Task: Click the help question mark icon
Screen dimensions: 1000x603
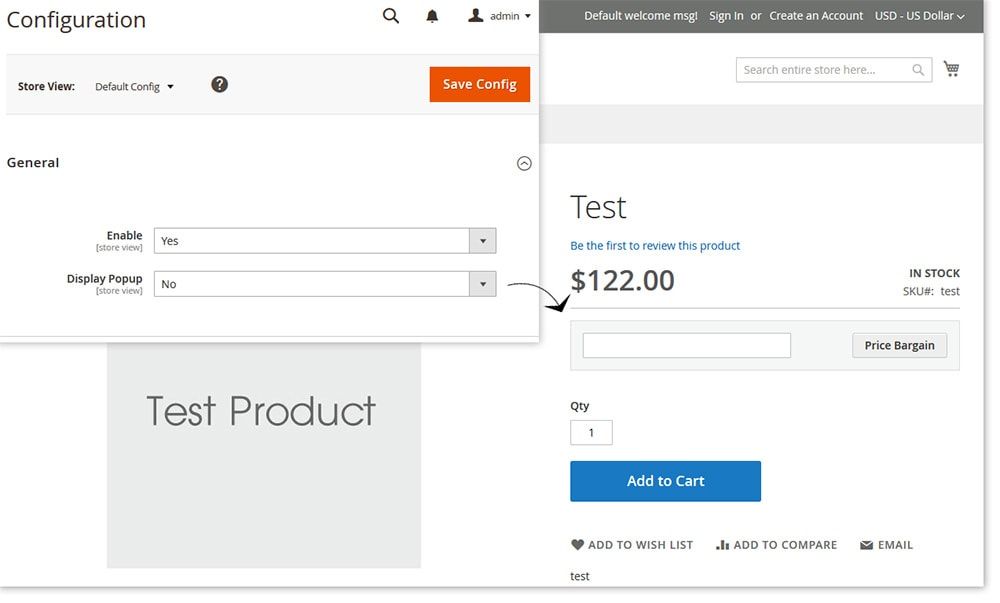Action: click(x=220, y=84)
